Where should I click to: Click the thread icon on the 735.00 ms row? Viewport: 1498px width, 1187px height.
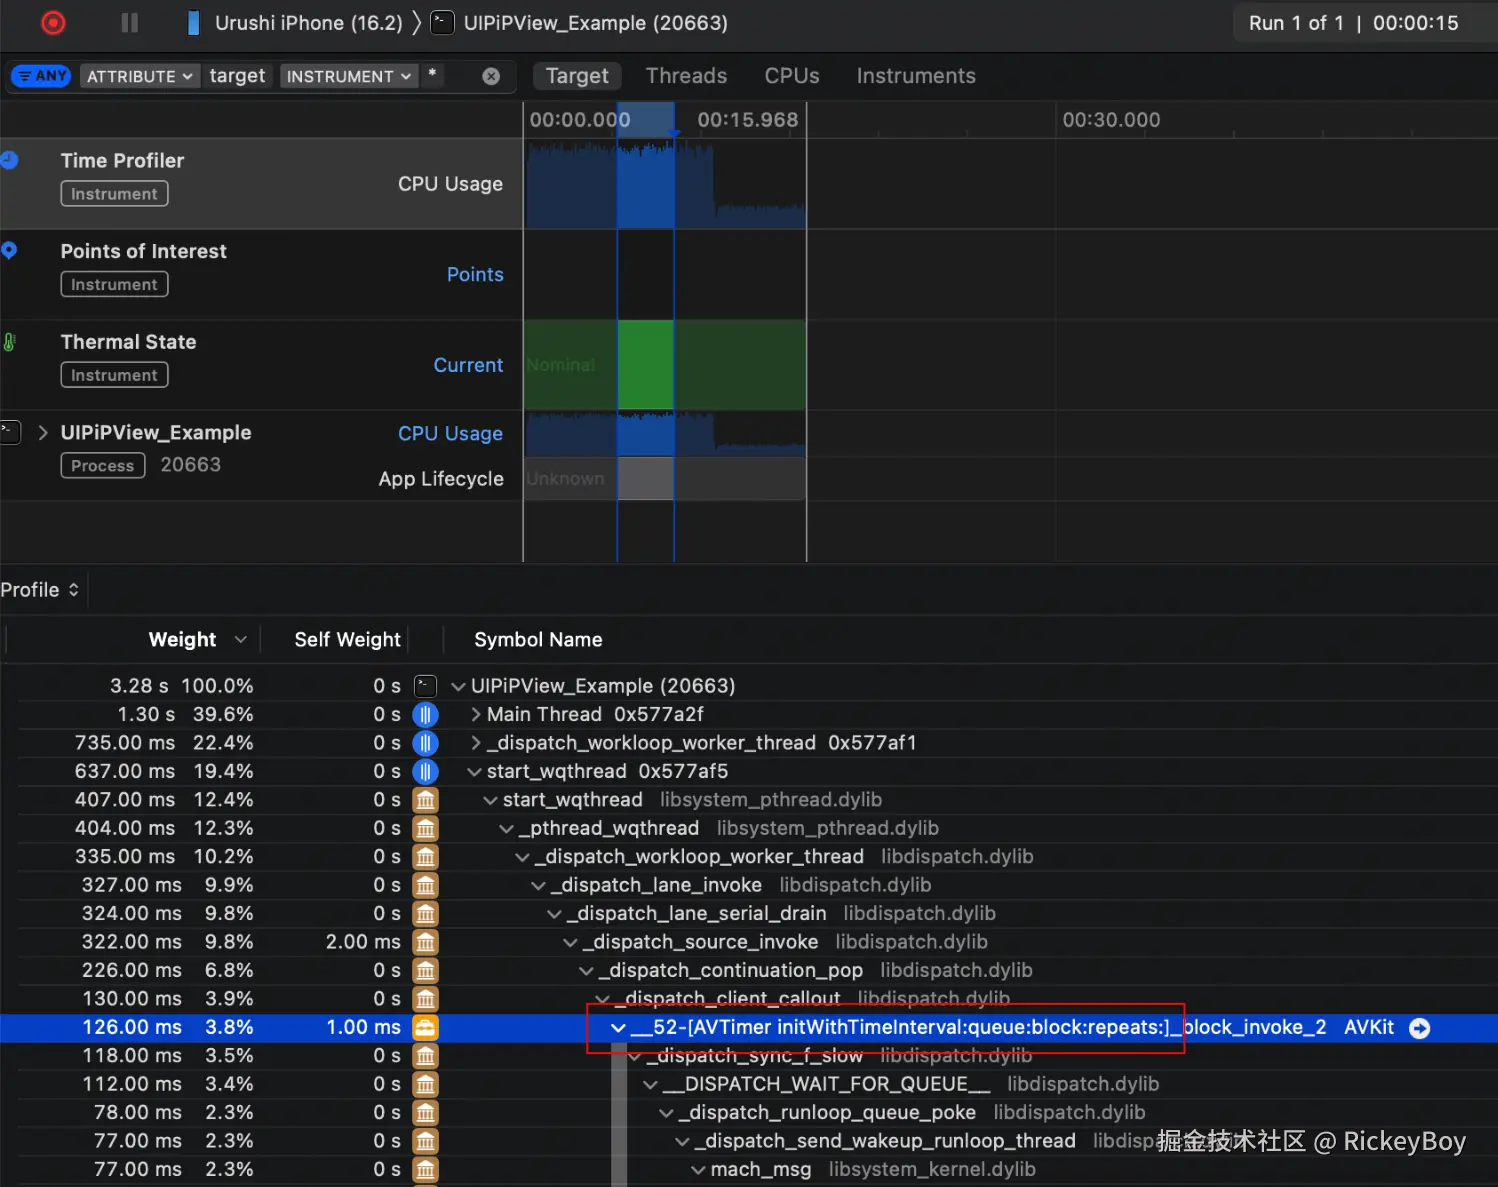(x=425, y=743)
